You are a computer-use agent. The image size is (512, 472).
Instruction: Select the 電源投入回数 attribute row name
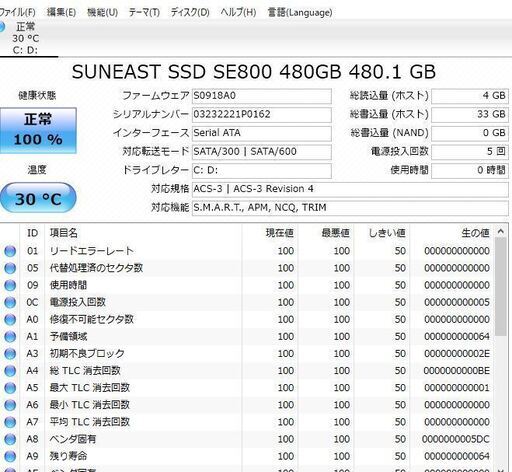point(78,302)
